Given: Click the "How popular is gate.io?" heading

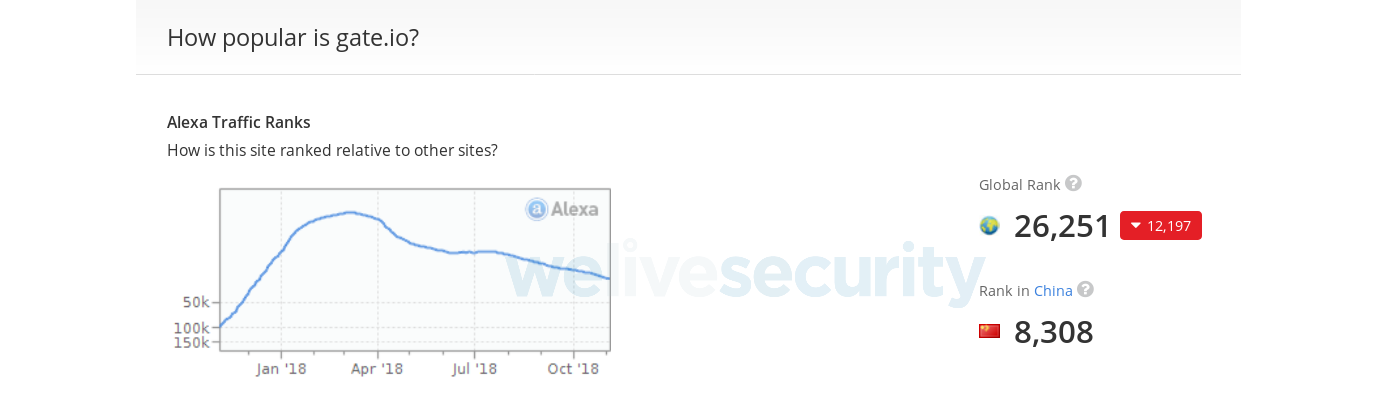Looking at the screenshot, I should coord(293,38).
